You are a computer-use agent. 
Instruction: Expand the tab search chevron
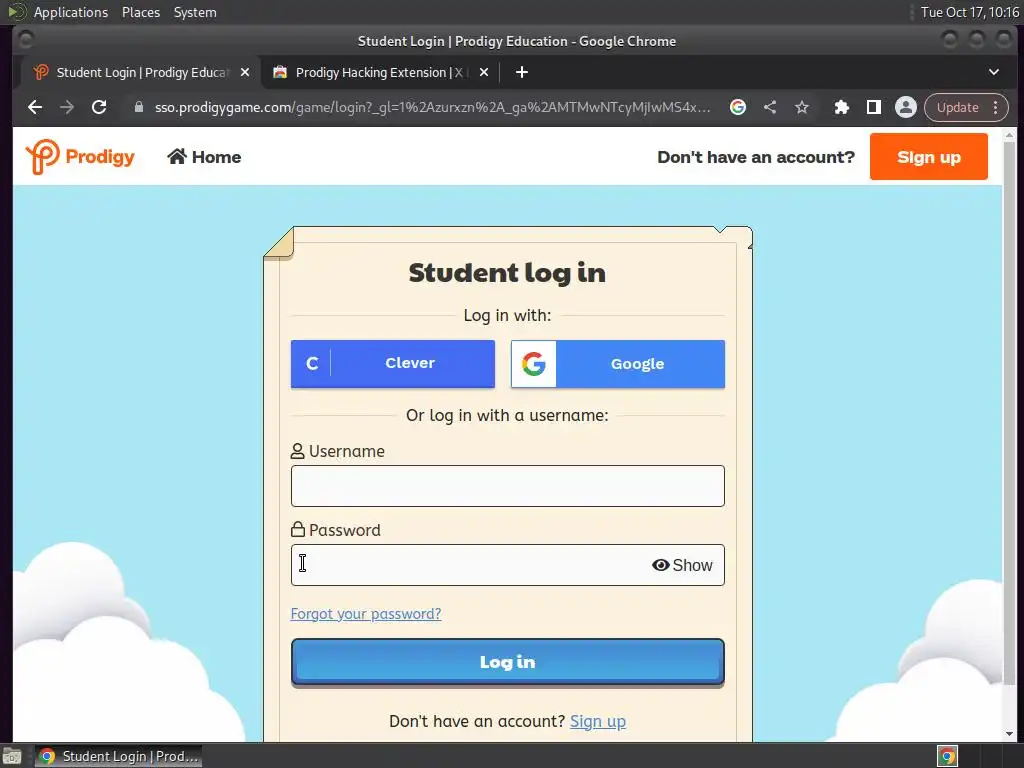994,72
